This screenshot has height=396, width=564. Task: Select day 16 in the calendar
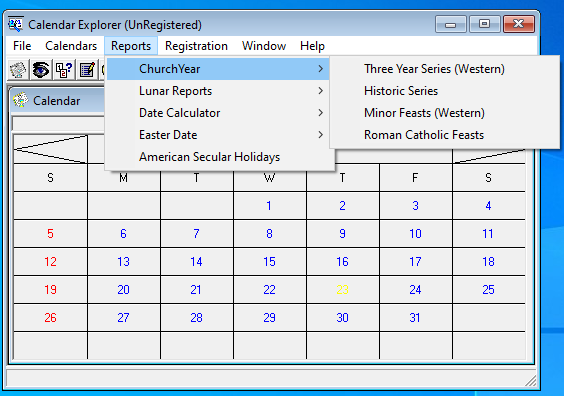pyautogui.click(x=342, y=262)
